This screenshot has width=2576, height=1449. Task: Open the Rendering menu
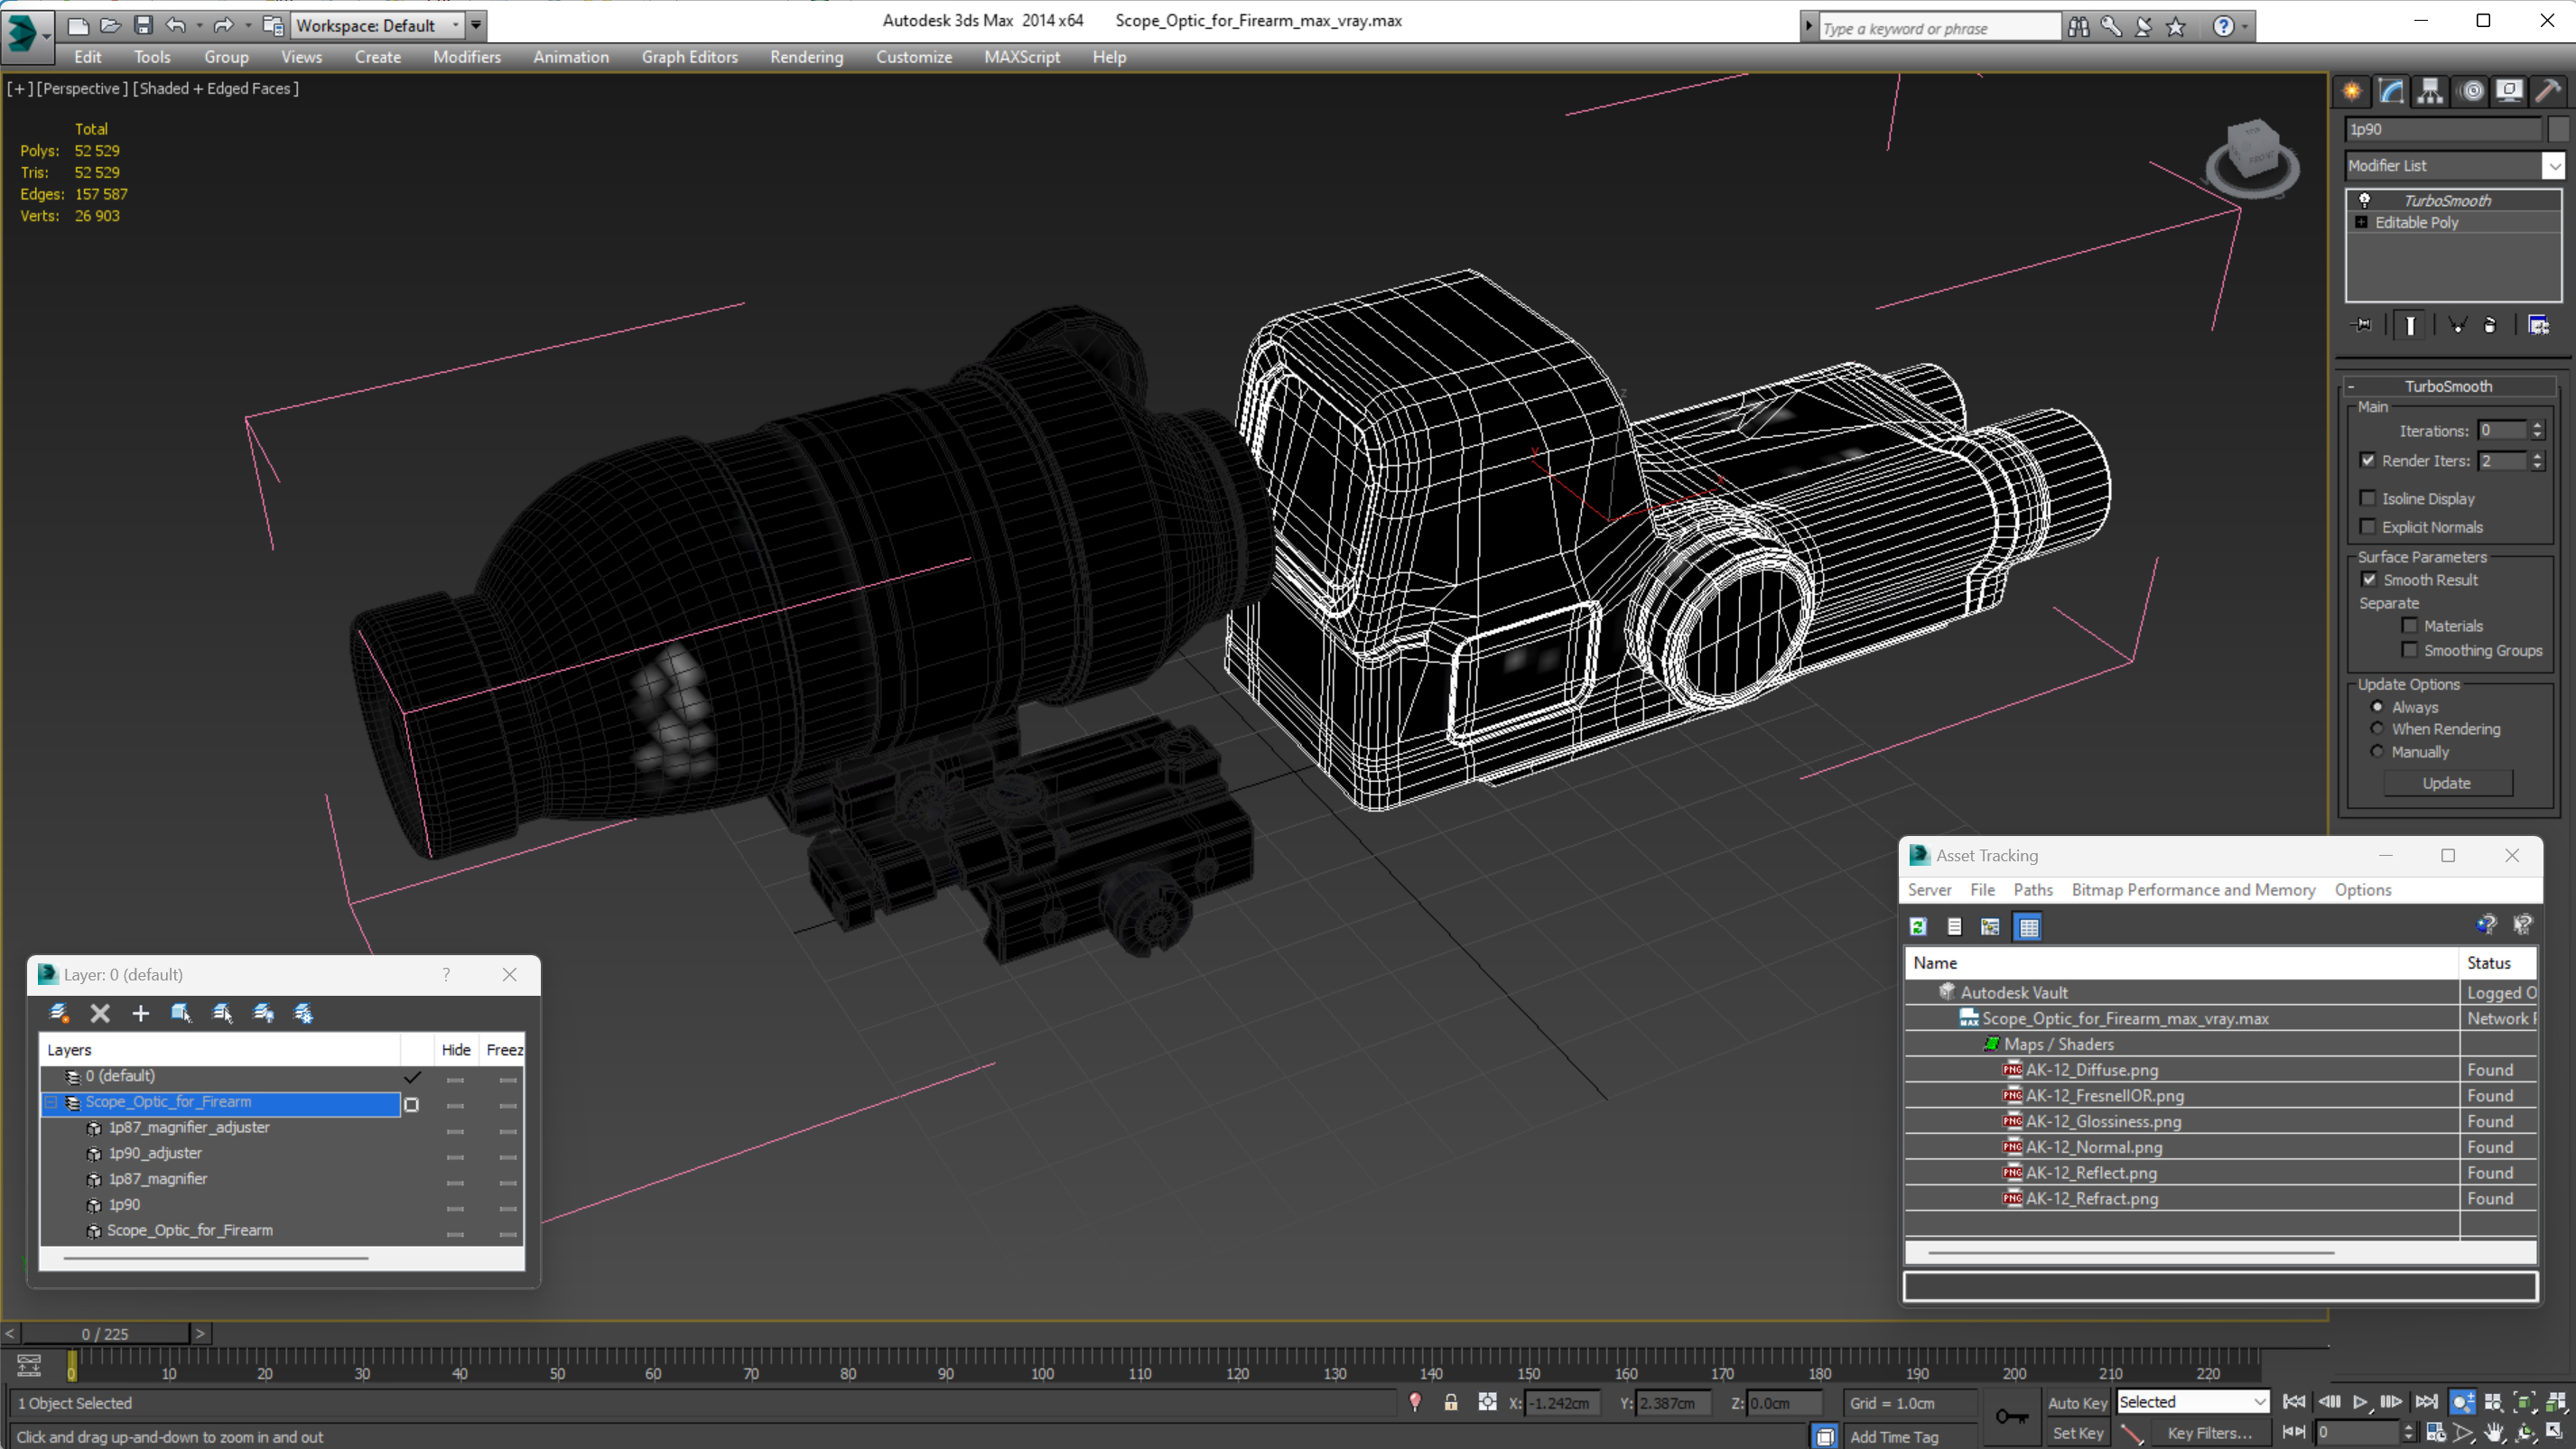[x=806, y=57]
